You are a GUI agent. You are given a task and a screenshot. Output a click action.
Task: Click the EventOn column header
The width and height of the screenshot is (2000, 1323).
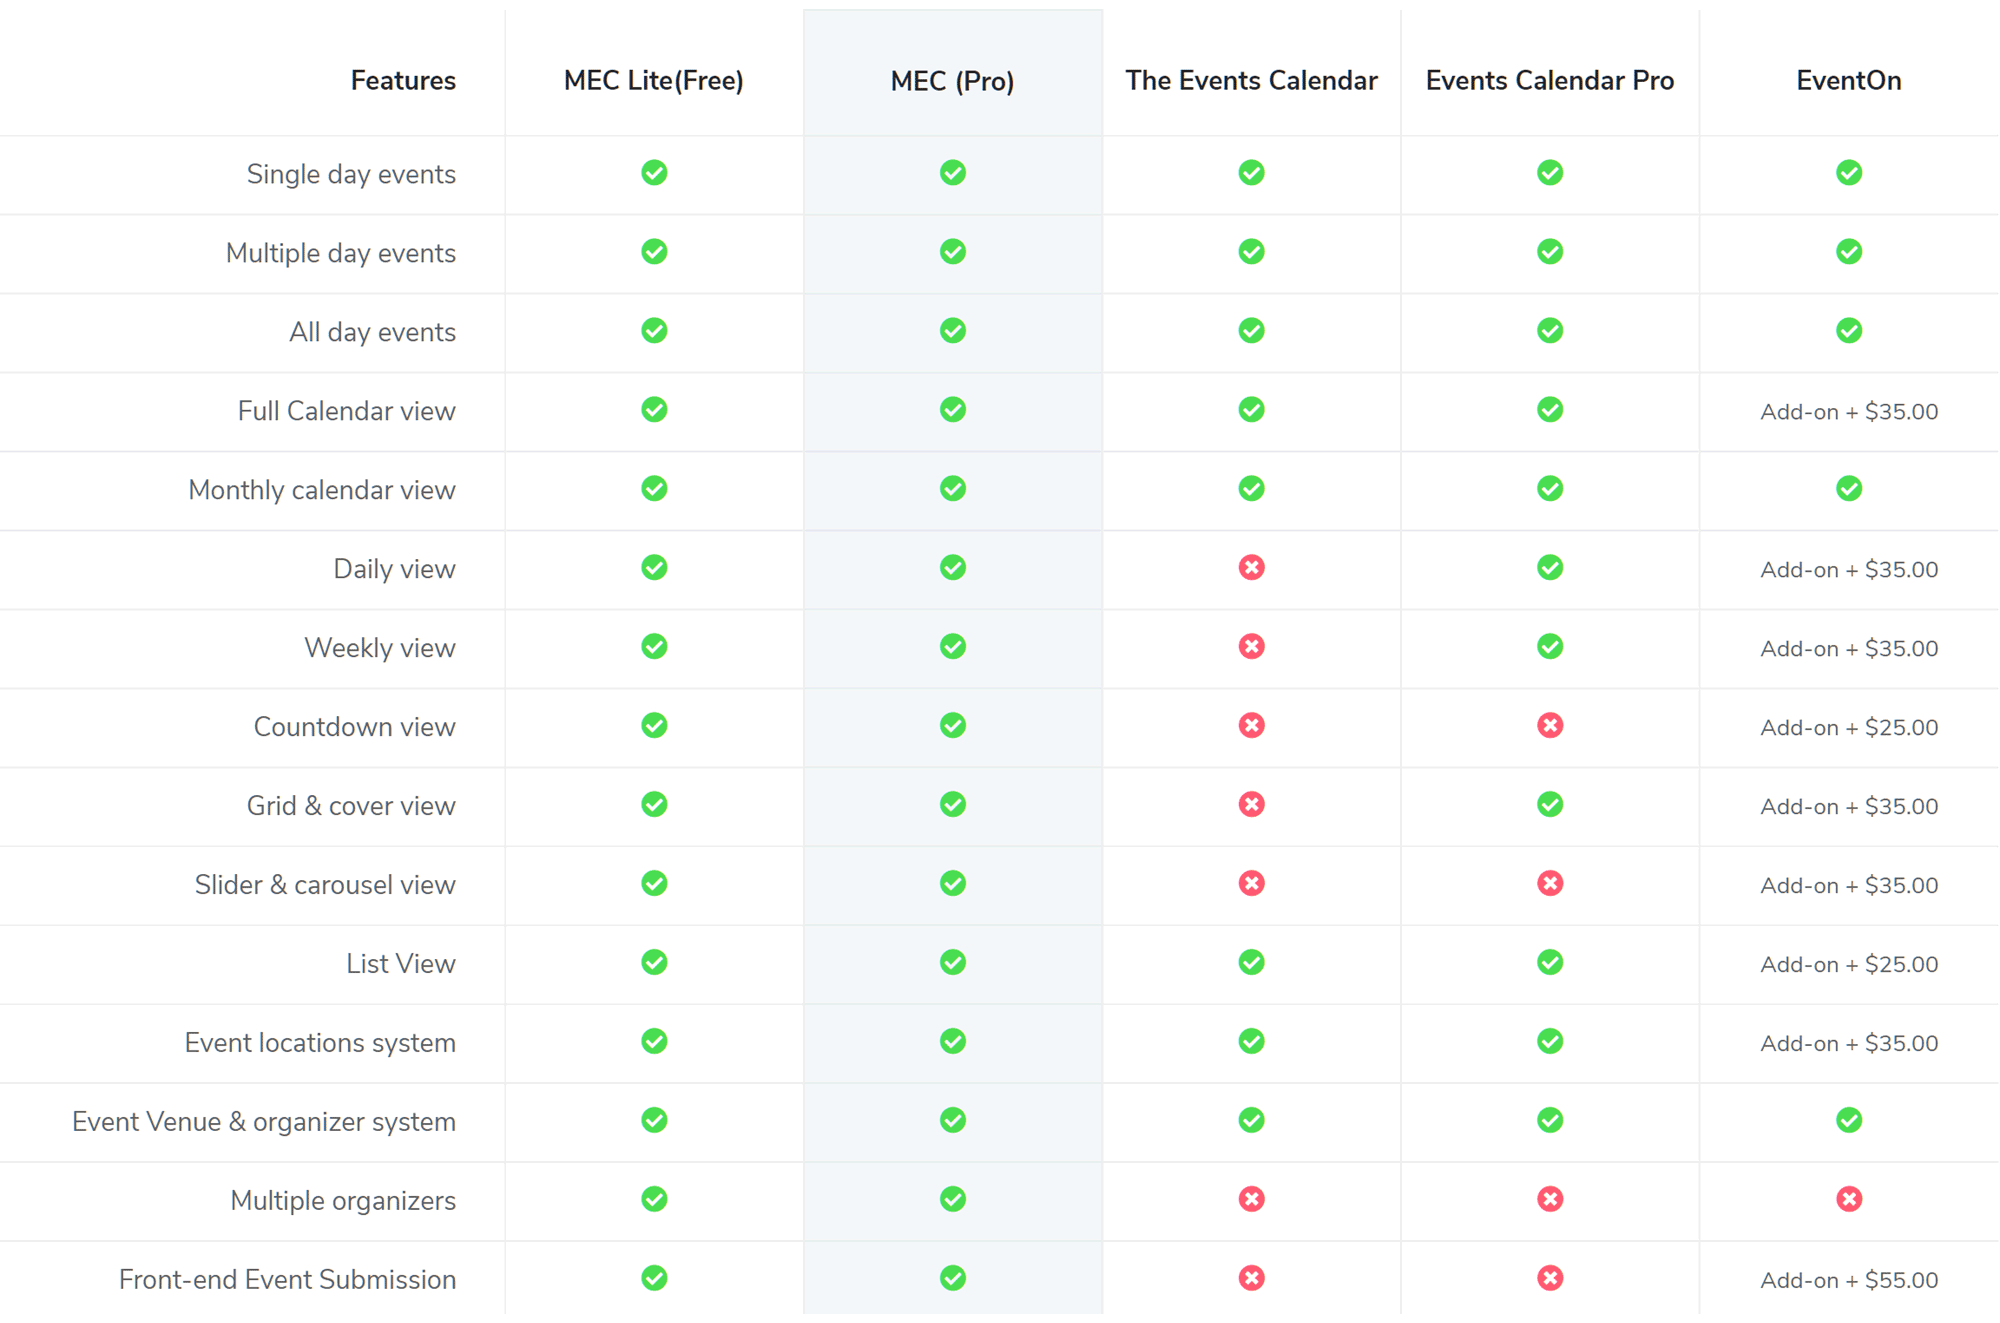(x=1848, y=81)
